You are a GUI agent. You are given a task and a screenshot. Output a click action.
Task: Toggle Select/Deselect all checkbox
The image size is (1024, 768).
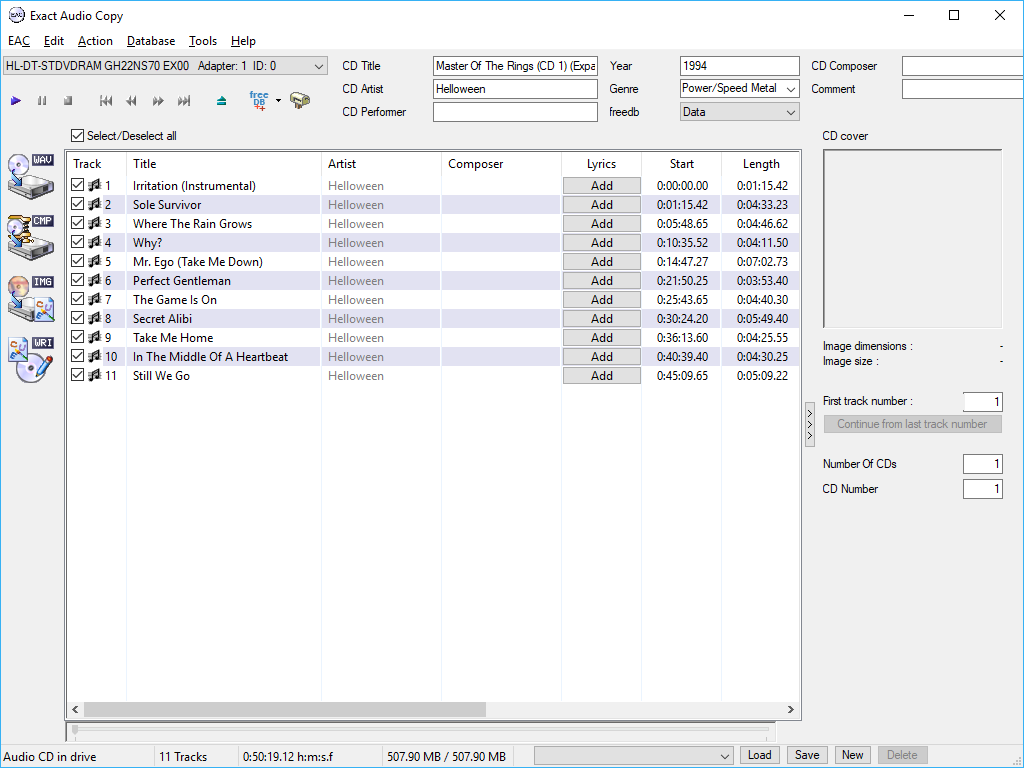[77, 136]
